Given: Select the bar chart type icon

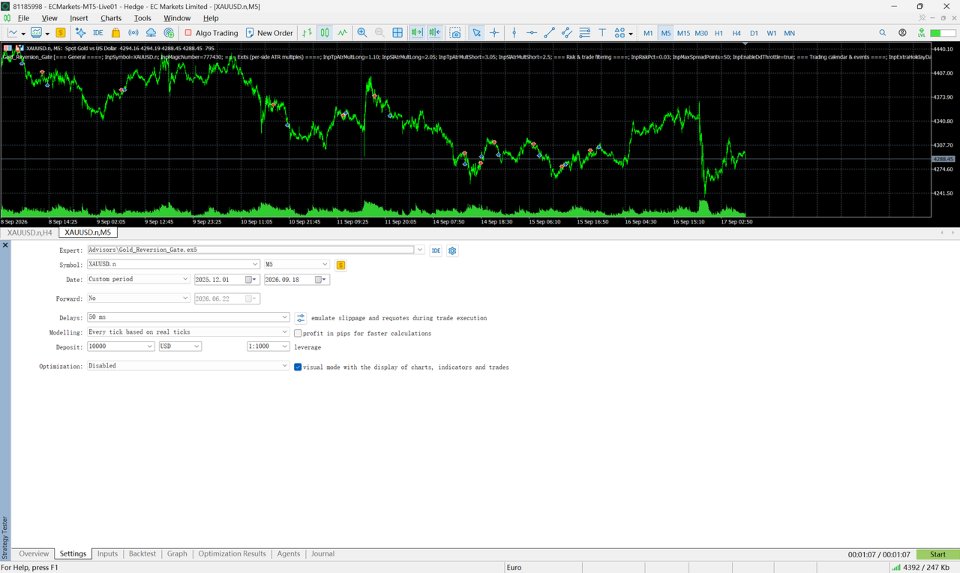Looking at the screenshot, I should pyautogui.click(x=307, y=33).
